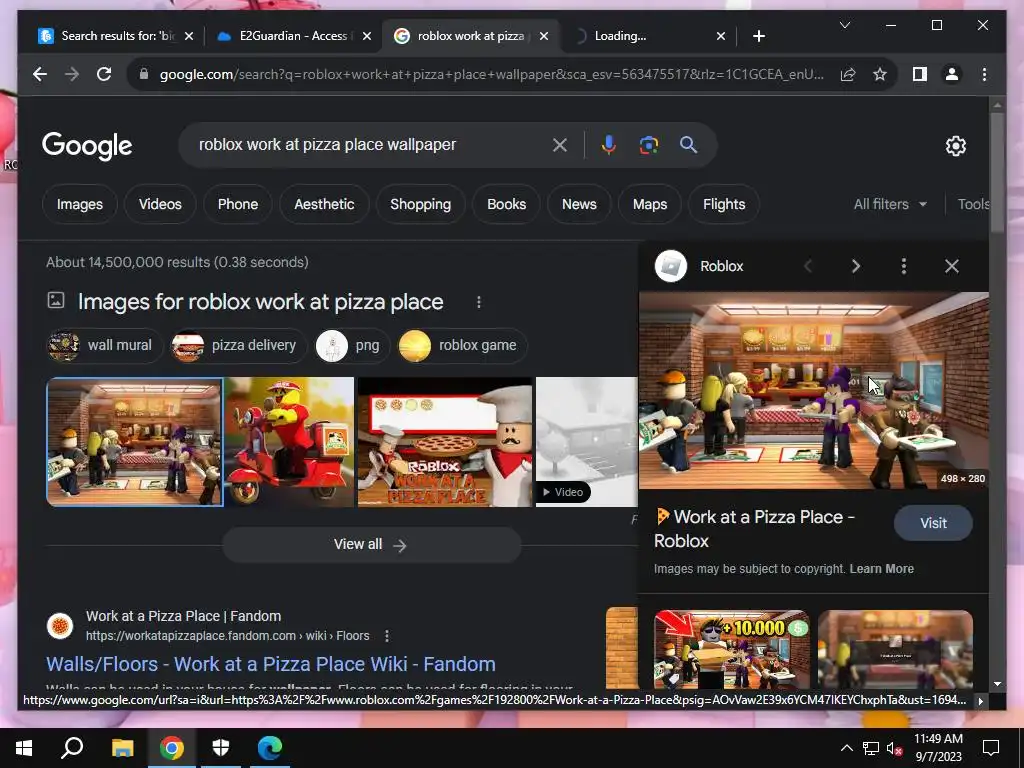Switch to E2Guardian - Access tab
Viewport: 1024px width, 768px height.
coord(293,36)
